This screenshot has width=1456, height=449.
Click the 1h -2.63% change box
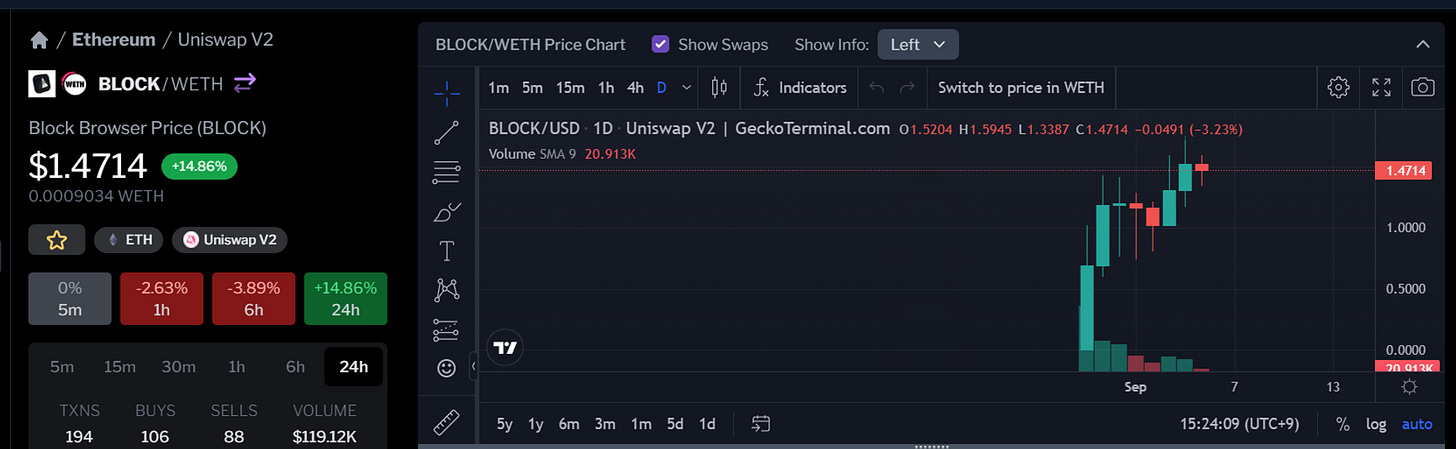pos(161,298)
